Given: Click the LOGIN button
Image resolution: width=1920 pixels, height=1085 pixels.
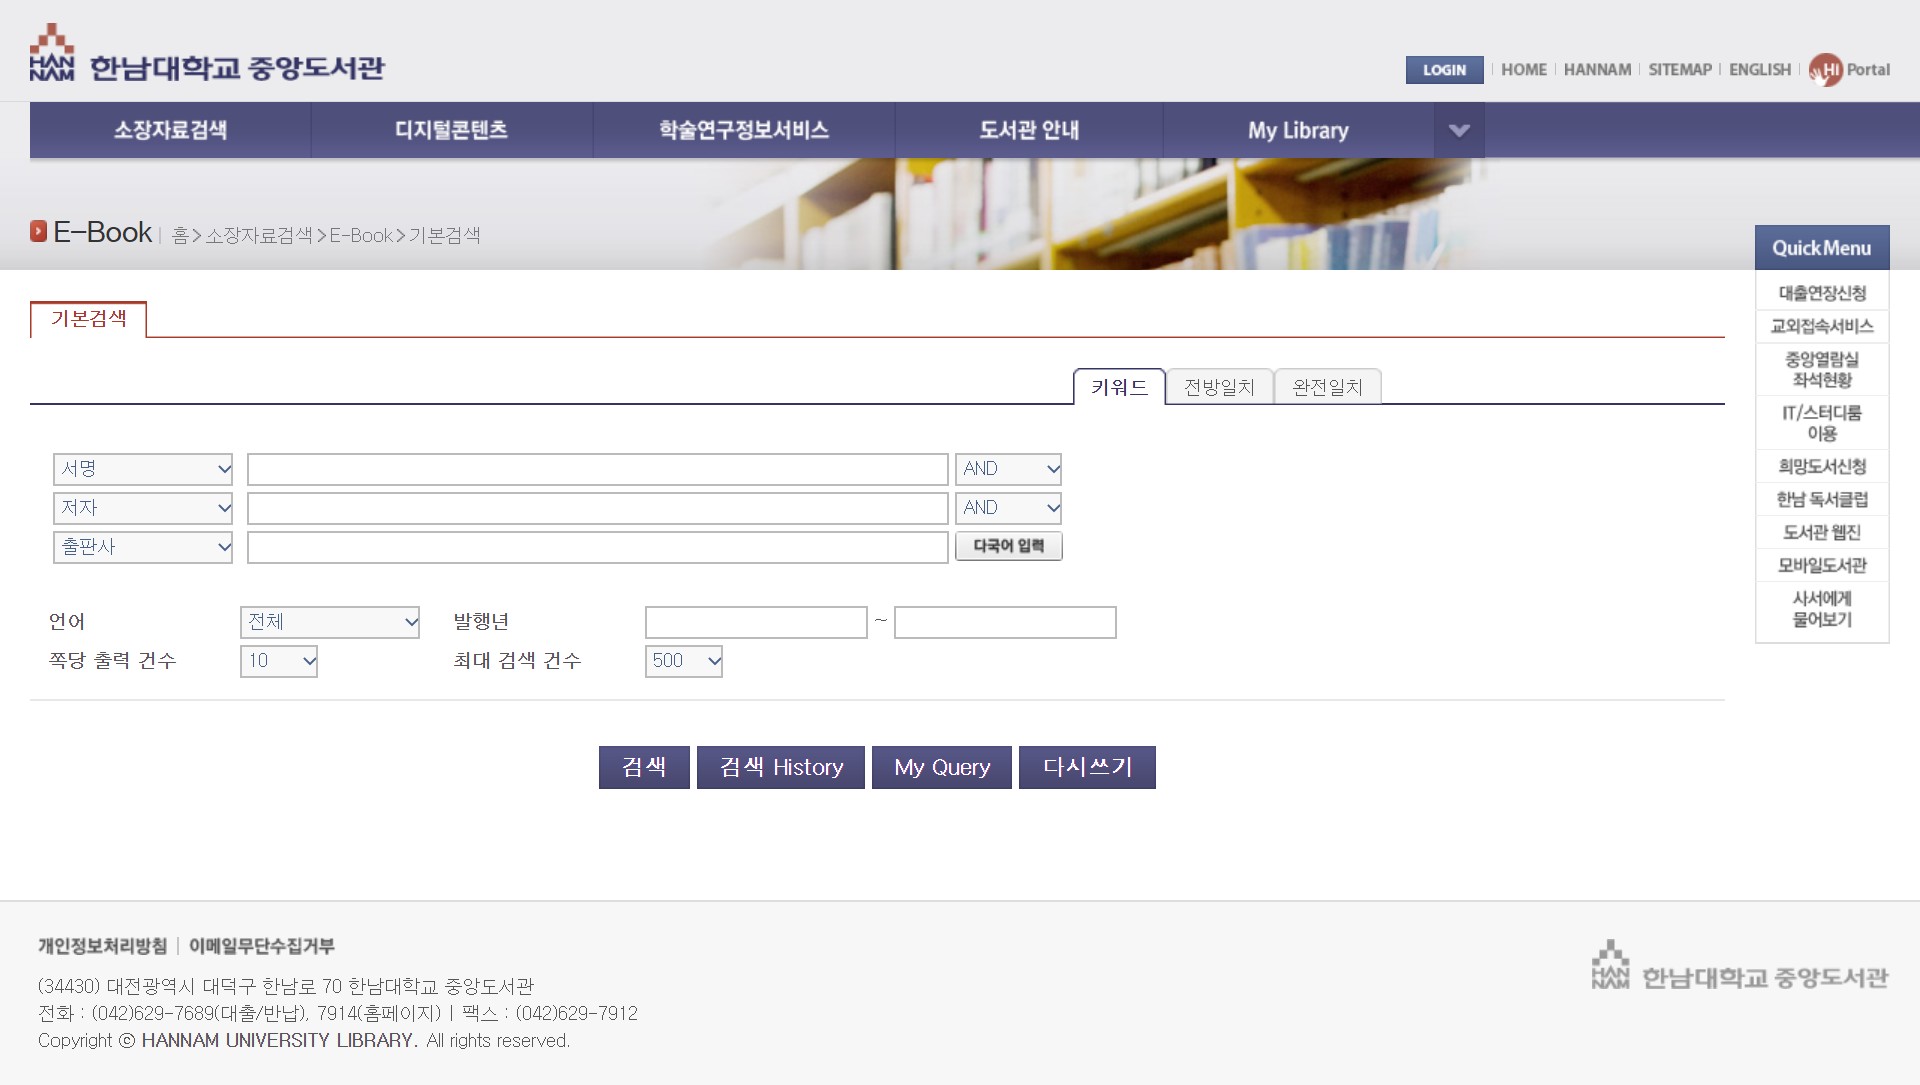Looking at the screenshot, I should (x=1444, y=70).
